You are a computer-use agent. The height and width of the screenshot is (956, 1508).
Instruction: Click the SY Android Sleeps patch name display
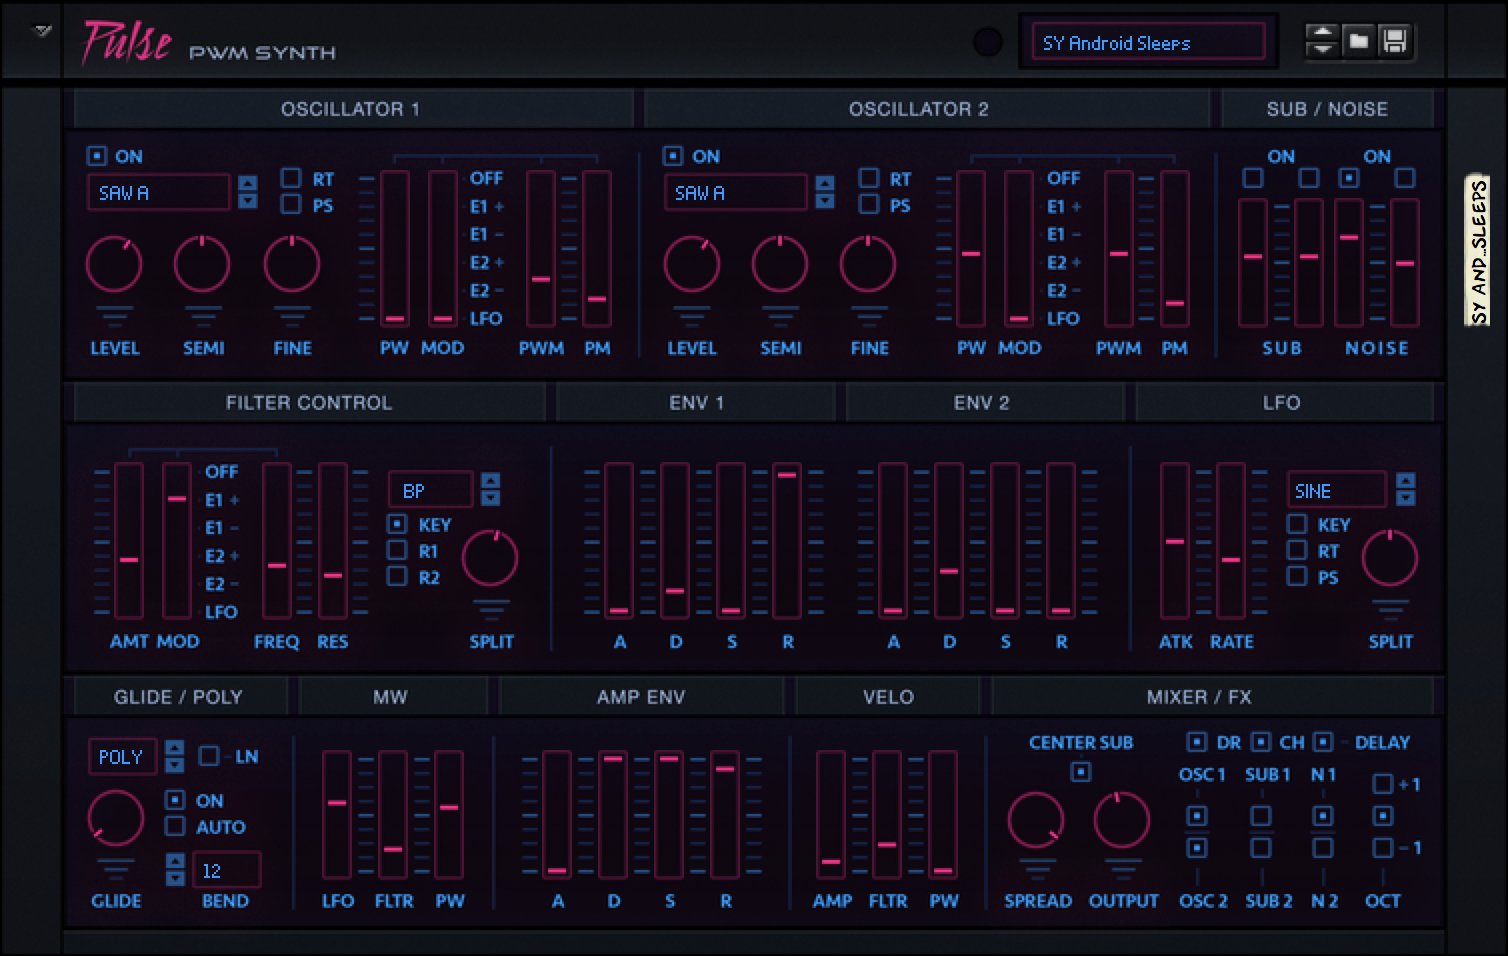[x=1148, y=43]
